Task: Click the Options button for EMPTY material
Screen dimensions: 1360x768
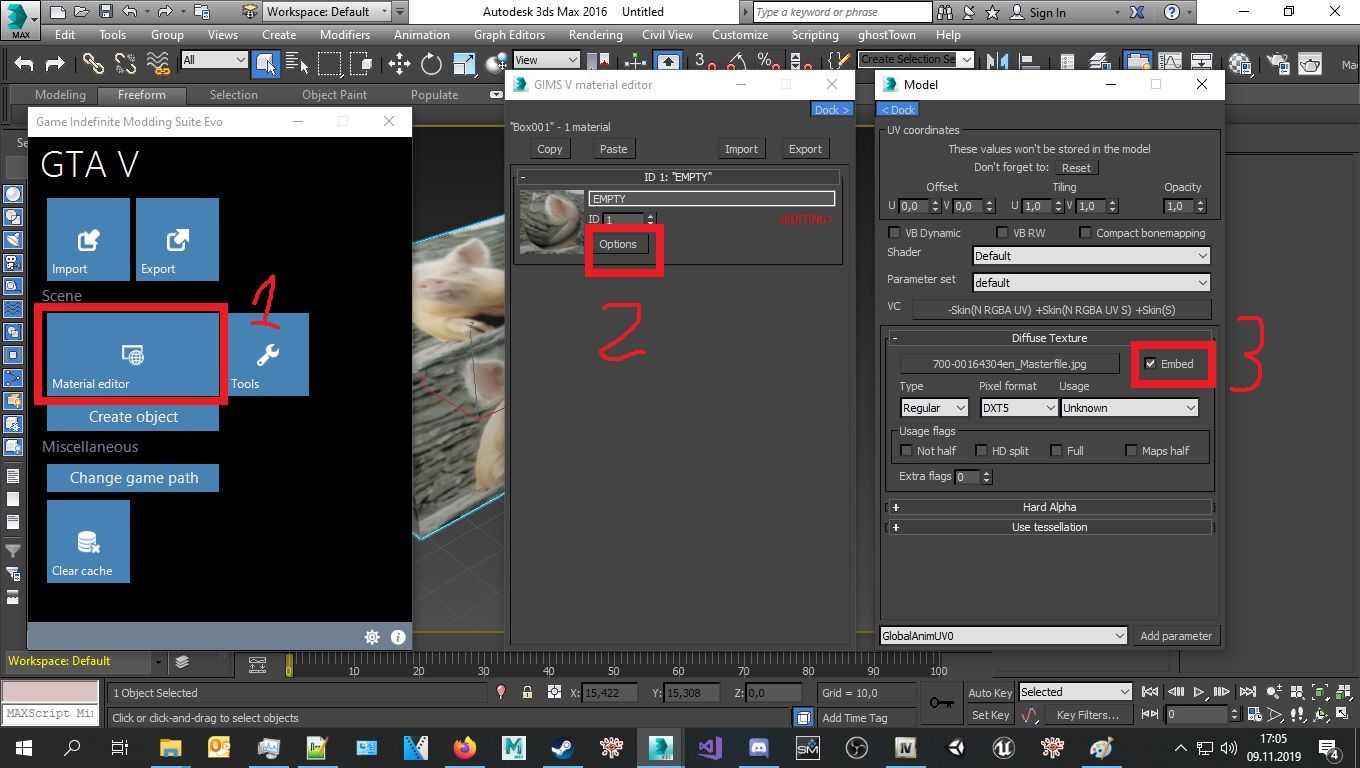Action: click(x=618, y=244)
